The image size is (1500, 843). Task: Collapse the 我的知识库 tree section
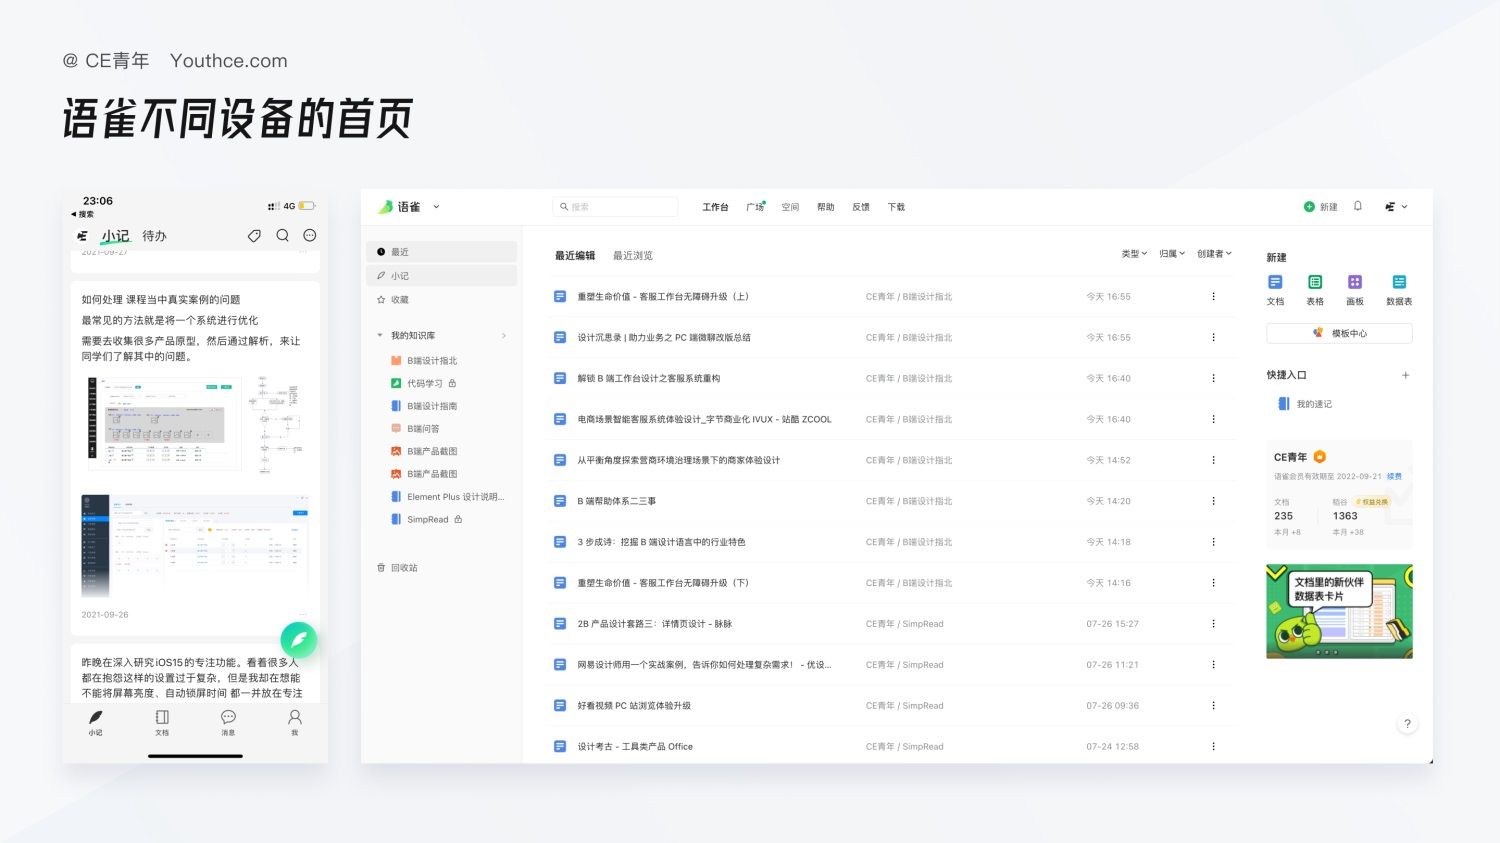coord(380,335)
